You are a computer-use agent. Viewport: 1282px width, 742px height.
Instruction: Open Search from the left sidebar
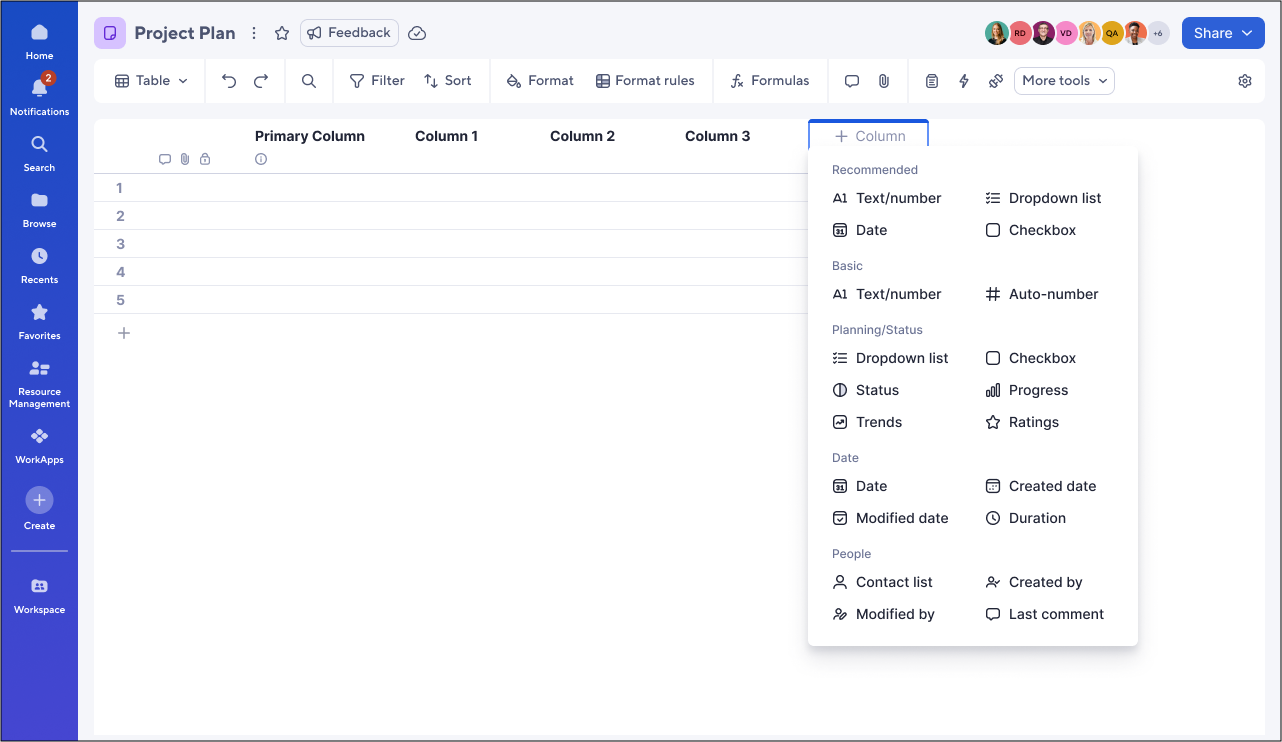tap(39, 152)
